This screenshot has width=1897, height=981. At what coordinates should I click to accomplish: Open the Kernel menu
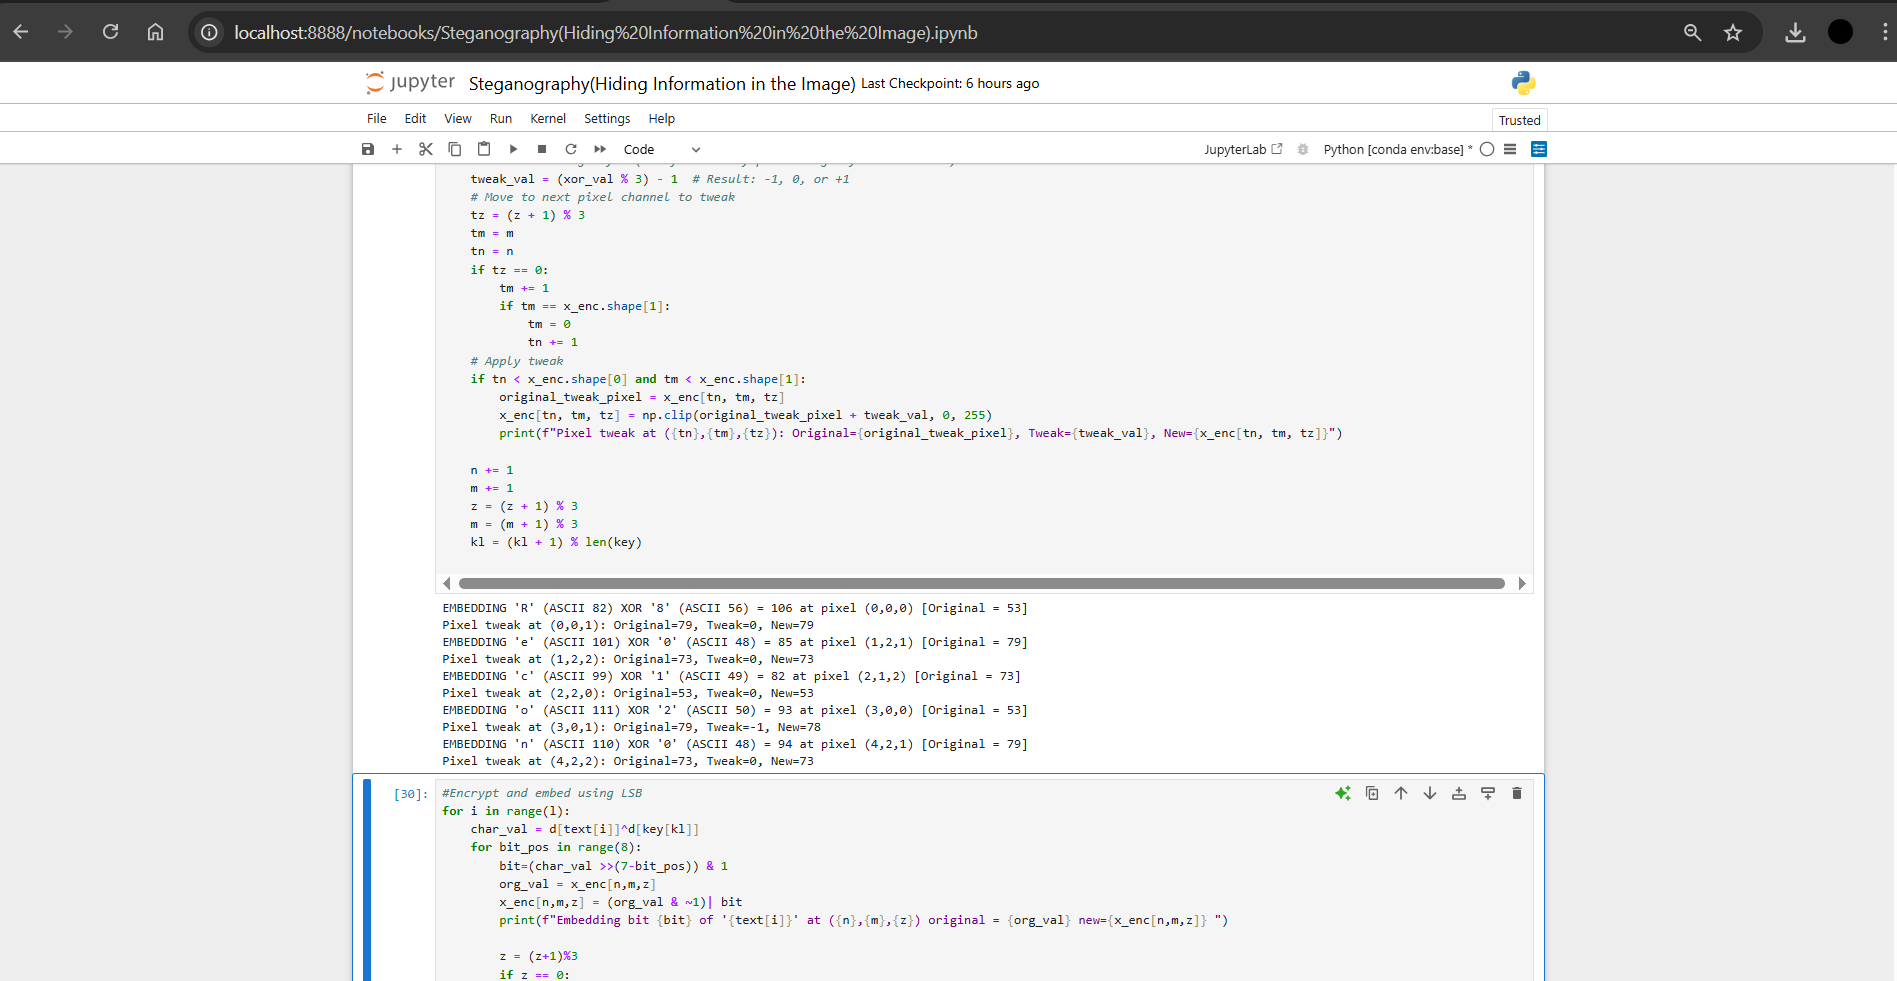pyautogui.click(x=548, y=118)
